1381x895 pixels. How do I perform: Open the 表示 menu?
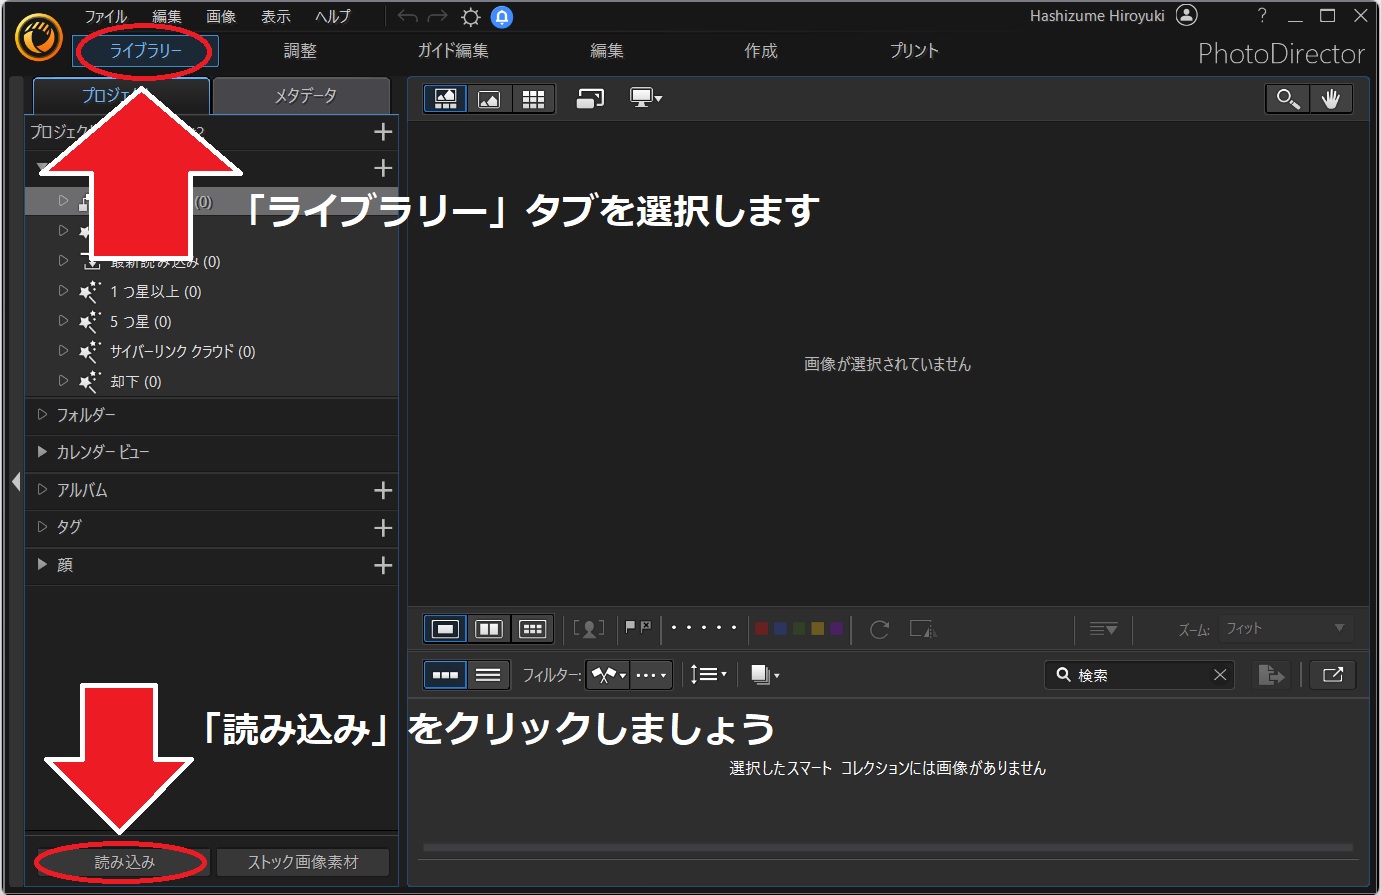click(x=275, y=15)
